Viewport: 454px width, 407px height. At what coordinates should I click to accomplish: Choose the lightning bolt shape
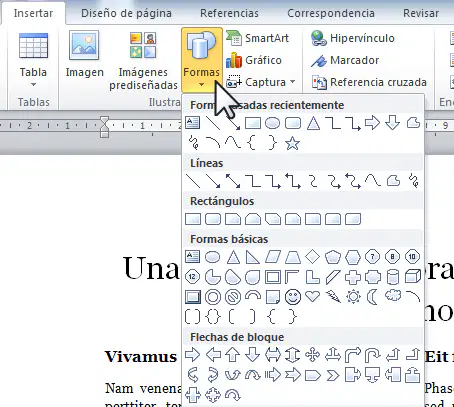pyautogui.click(x=333, y=296)
